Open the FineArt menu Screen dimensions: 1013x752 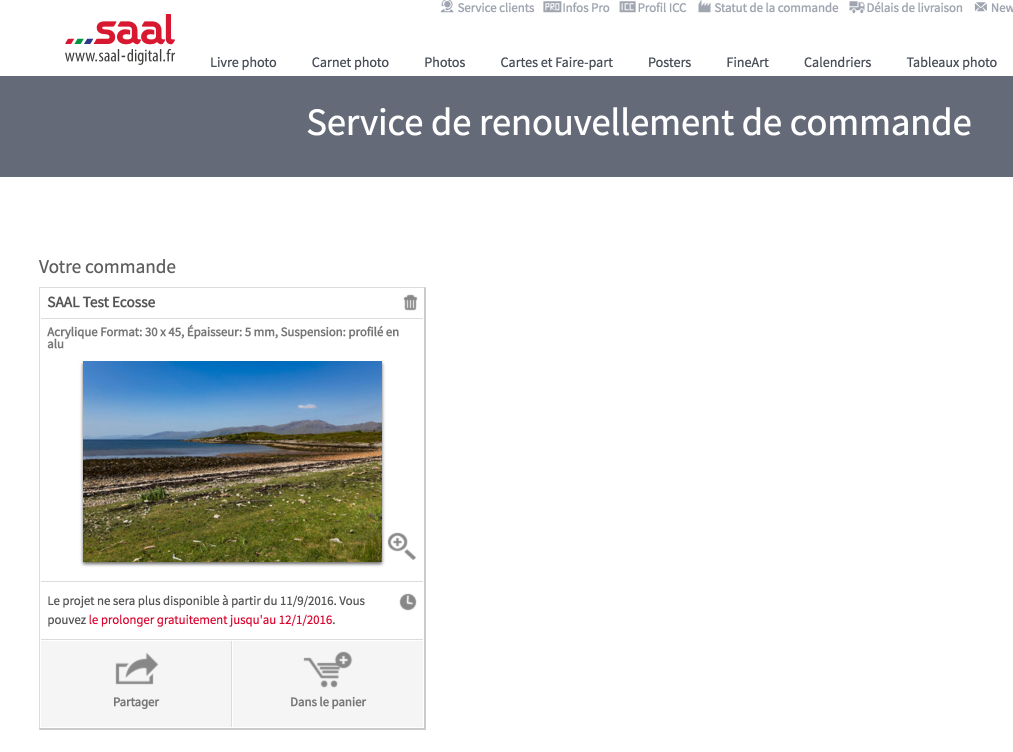pos(747,63)
